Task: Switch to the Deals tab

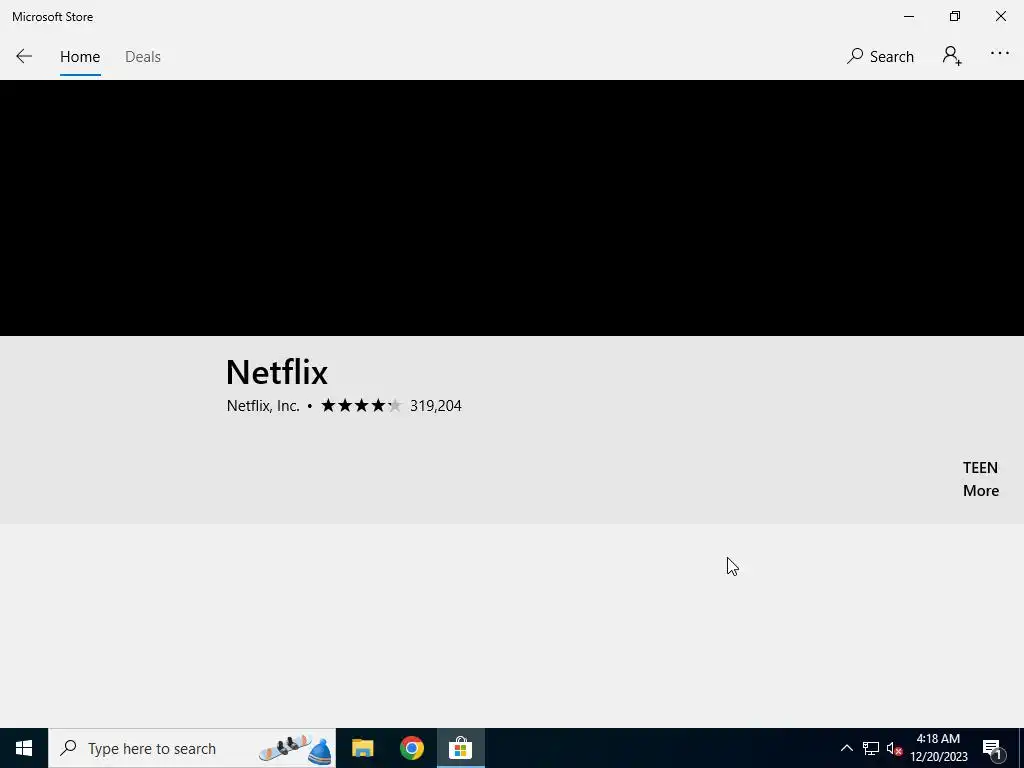Action: [x=142, y=57]
